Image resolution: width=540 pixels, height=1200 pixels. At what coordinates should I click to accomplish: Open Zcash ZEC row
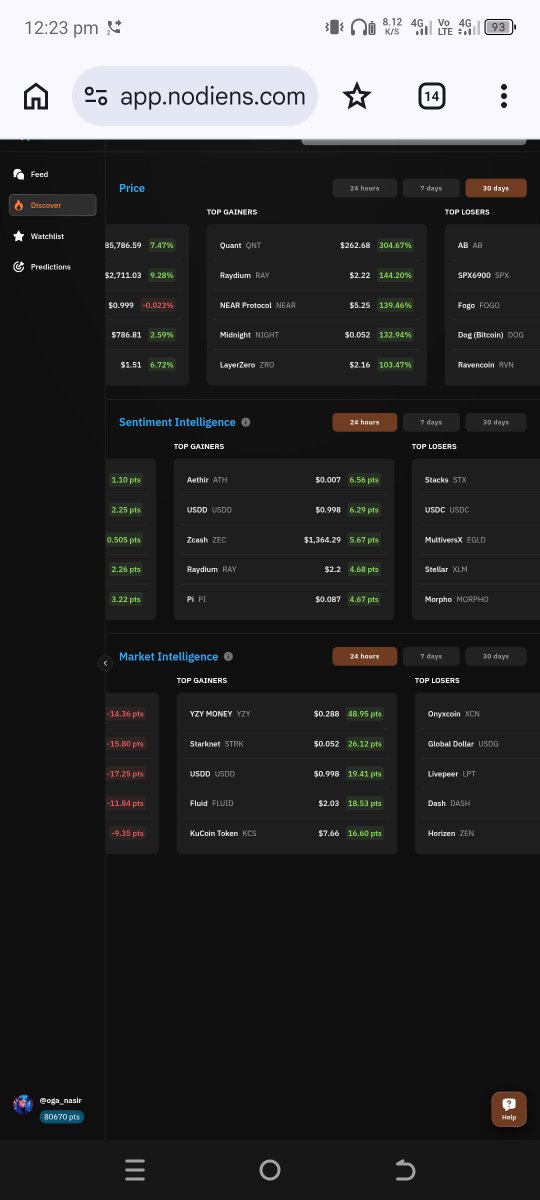point(284,540)
